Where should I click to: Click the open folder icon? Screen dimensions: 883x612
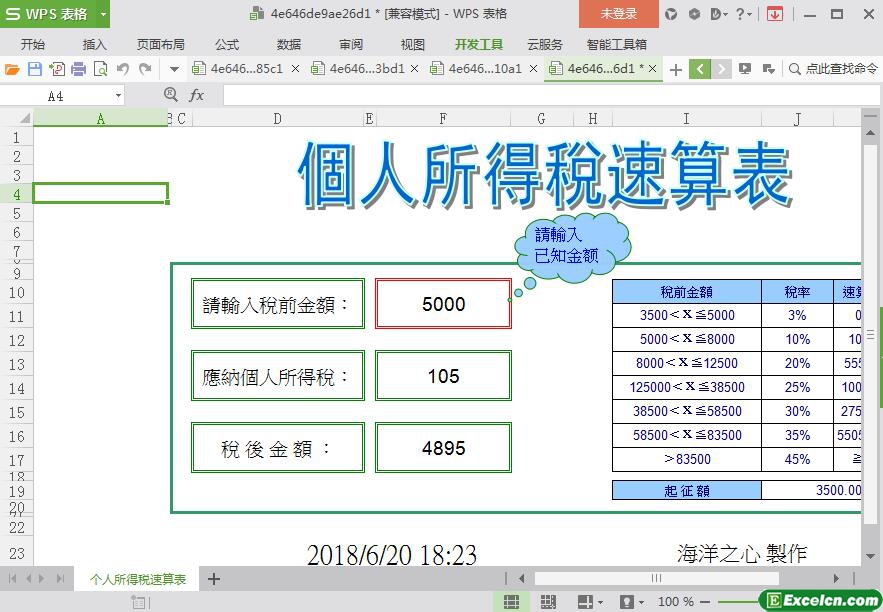[12, 69]
